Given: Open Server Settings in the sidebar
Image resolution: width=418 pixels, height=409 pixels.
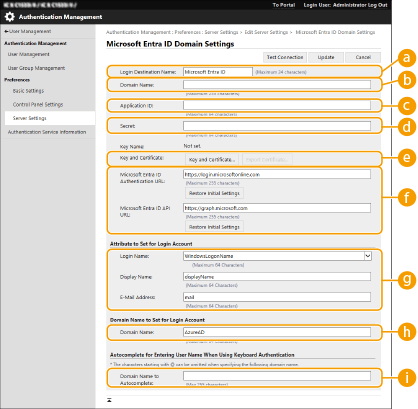Looking at the screenshot, I should [x=30, y=118].
